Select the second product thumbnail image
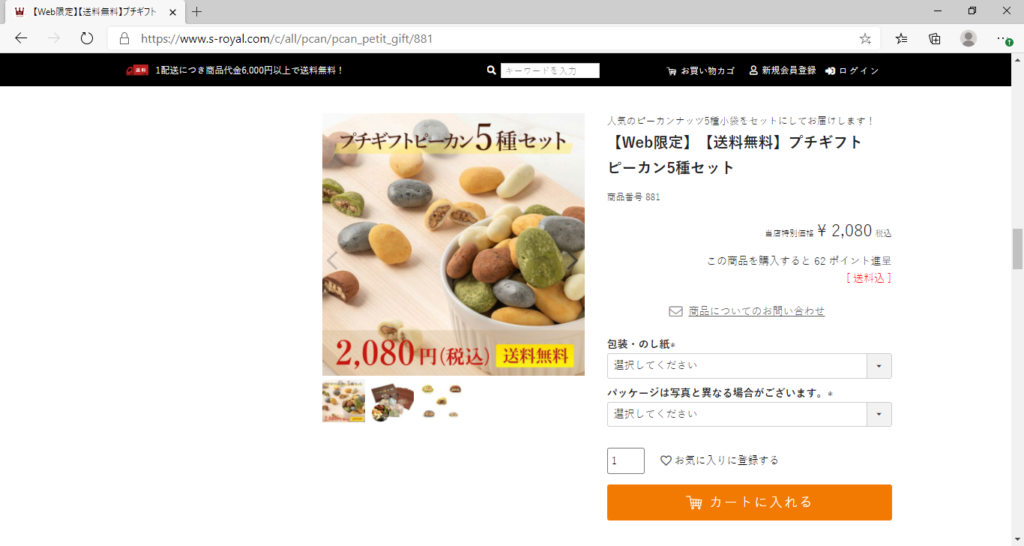Screen dimensions: 1024x546 [392, 402]
